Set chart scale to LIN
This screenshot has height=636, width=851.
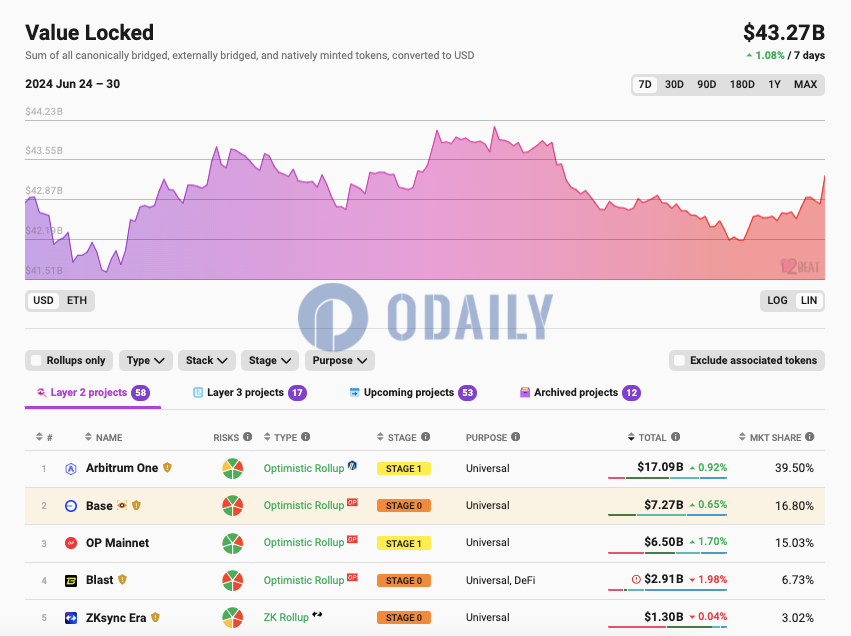tap(809, 301)
